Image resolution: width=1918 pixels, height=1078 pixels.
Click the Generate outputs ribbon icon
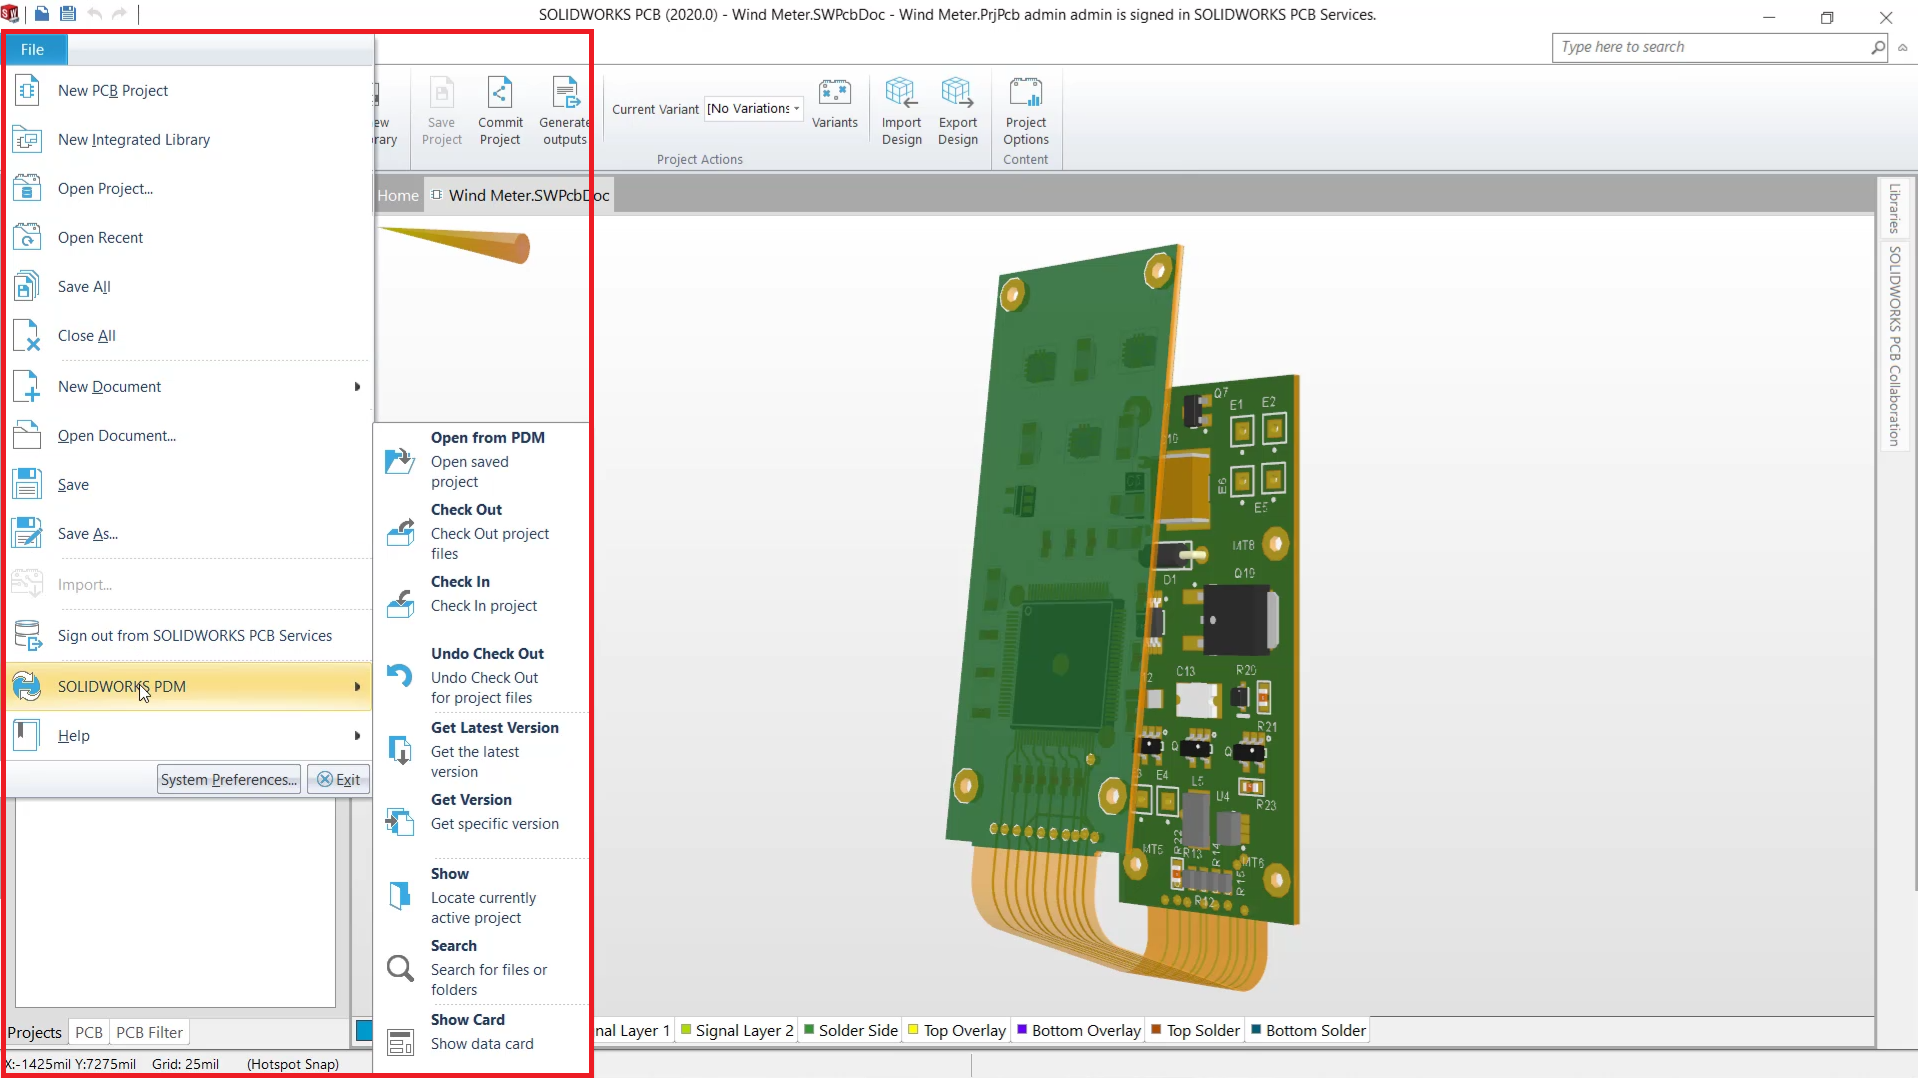point(566,93)
